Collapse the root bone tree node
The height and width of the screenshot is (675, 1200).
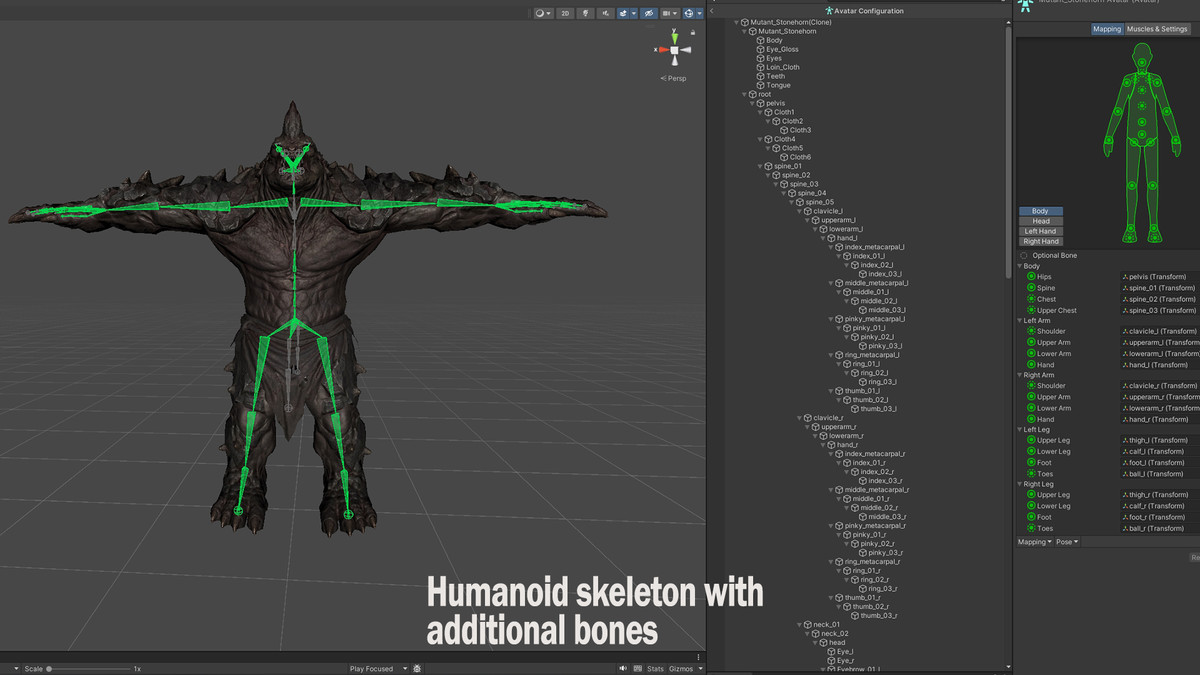point(745,94)
